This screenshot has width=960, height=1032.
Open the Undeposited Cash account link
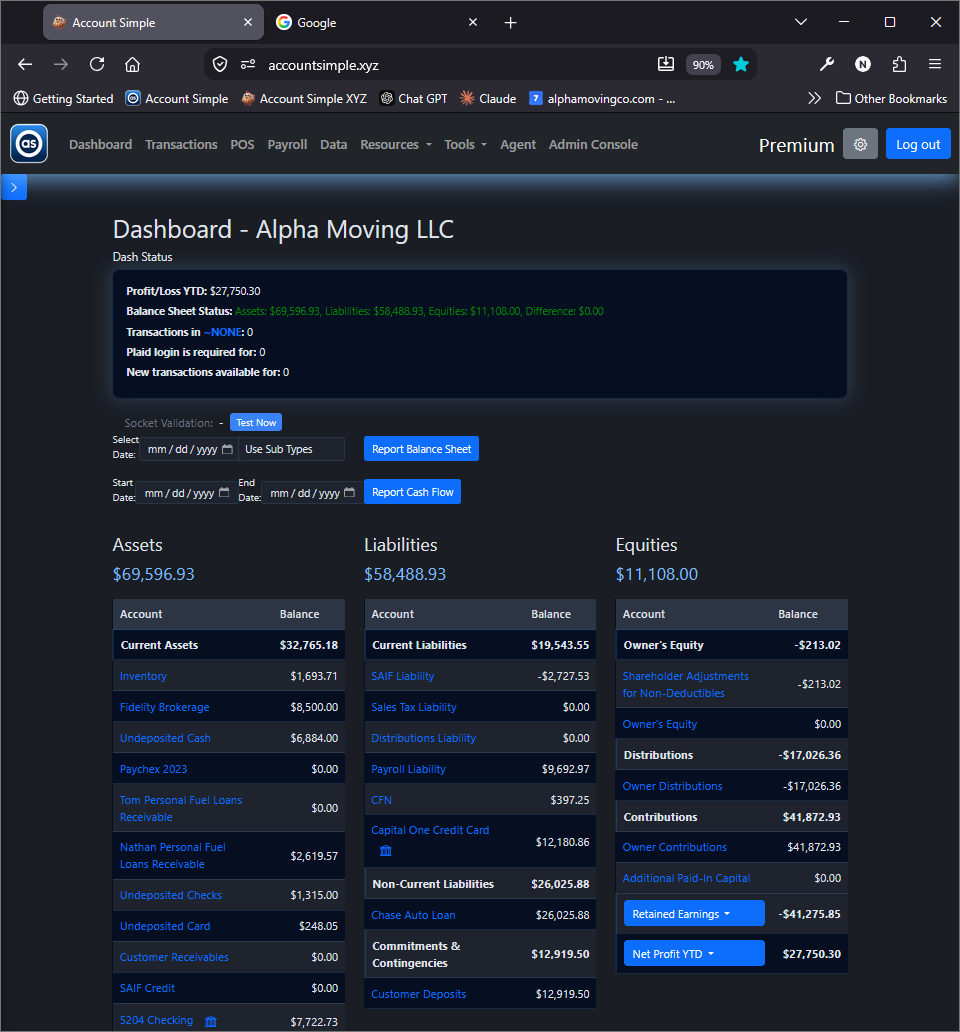165,738
